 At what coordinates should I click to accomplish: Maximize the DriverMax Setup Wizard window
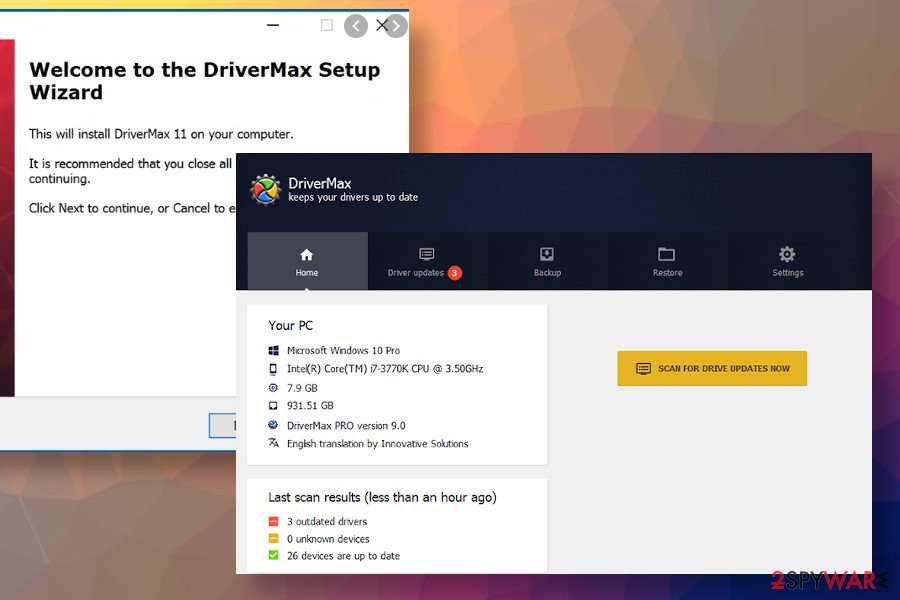point(327,25)
